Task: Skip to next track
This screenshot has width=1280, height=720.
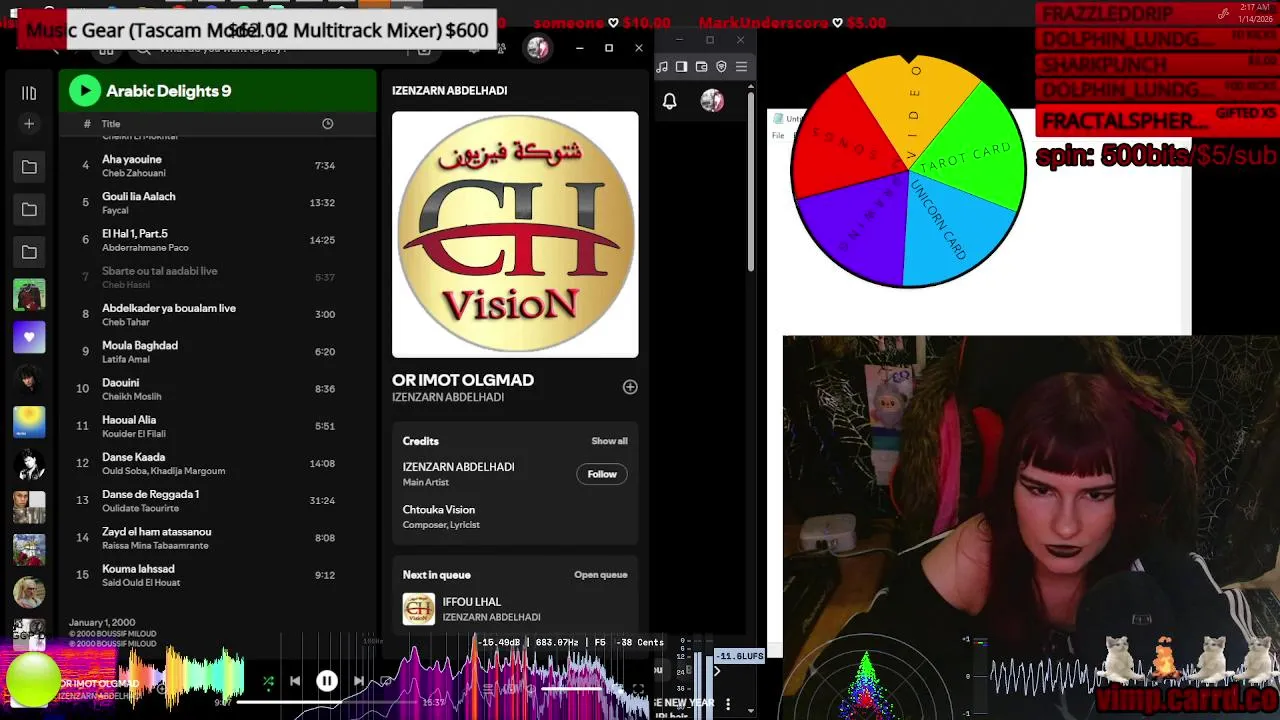Action: pos(359,681)
